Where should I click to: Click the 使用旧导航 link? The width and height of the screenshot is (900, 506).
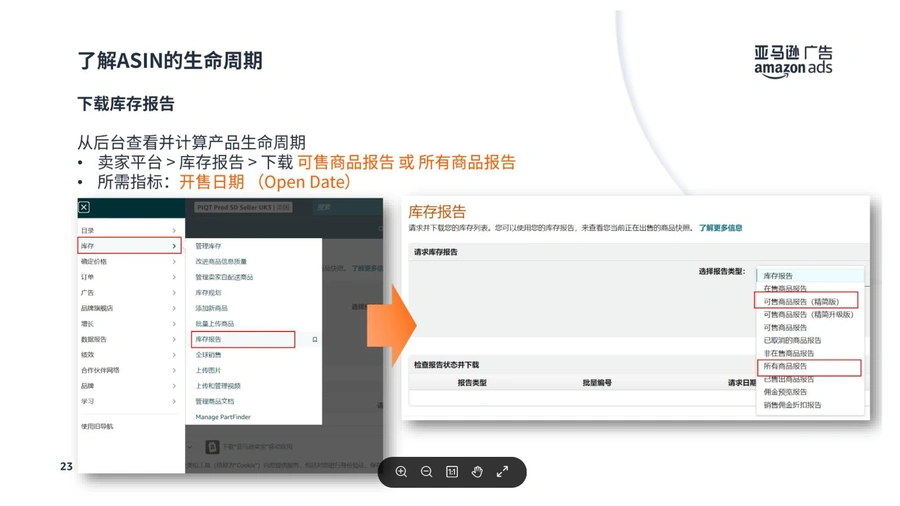(x=97, y=426)
